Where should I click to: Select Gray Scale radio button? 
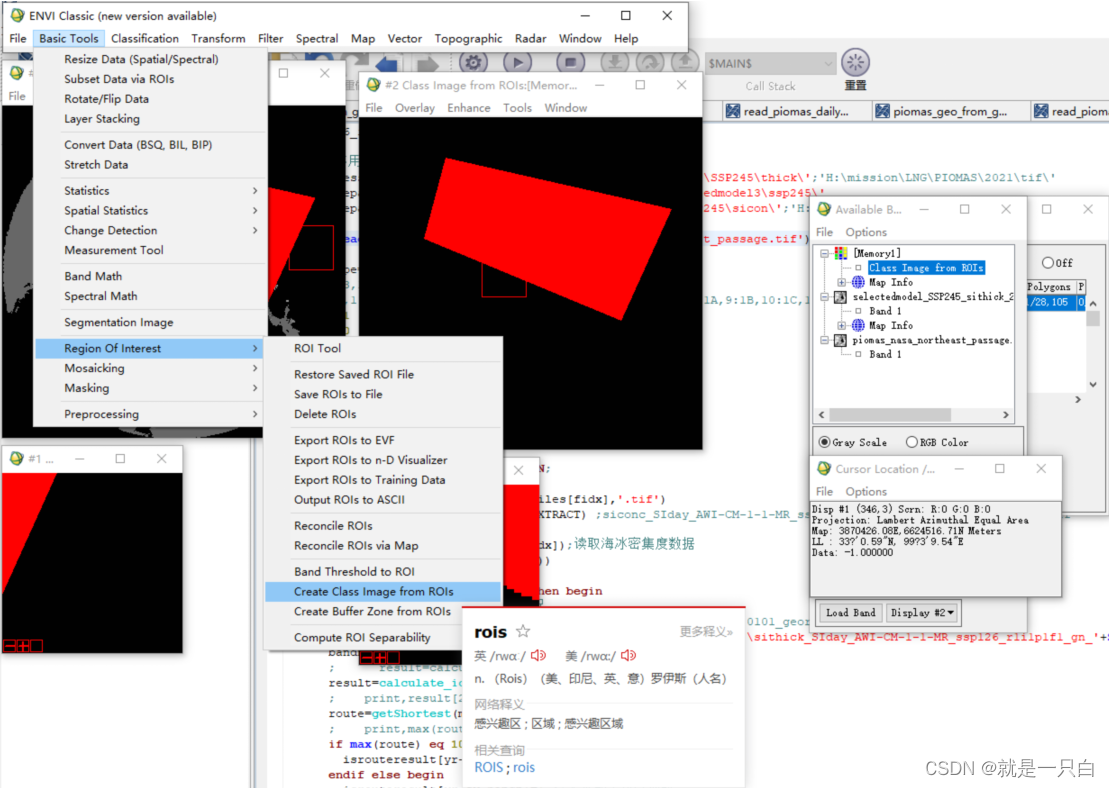point(824,442)
